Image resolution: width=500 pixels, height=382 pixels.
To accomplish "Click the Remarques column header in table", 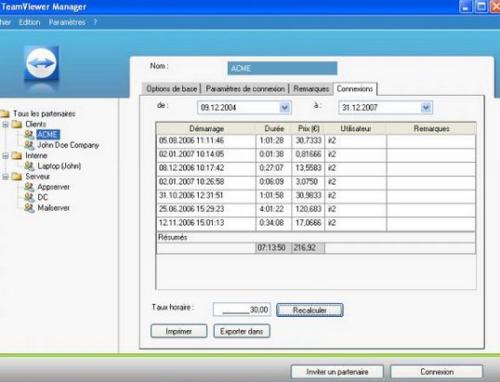I will coord(431,128).
